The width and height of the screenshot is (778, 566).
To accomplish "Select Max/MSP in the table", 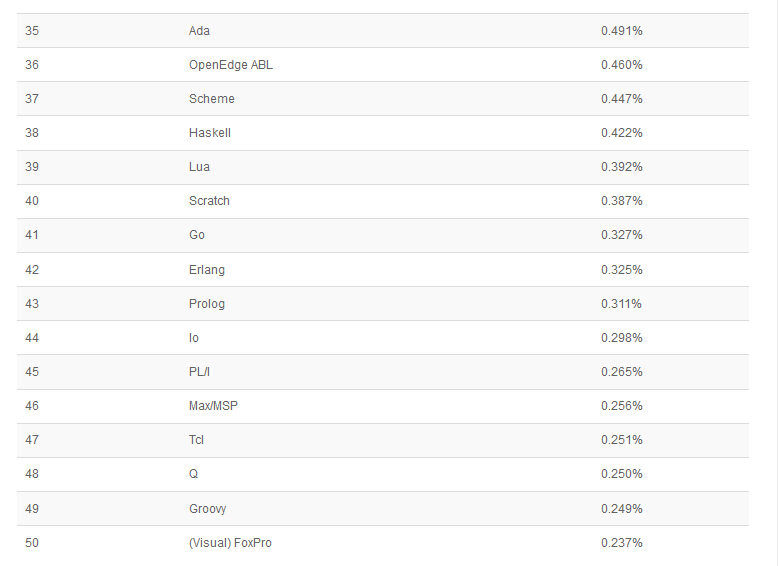I will (x=213, y=406).
